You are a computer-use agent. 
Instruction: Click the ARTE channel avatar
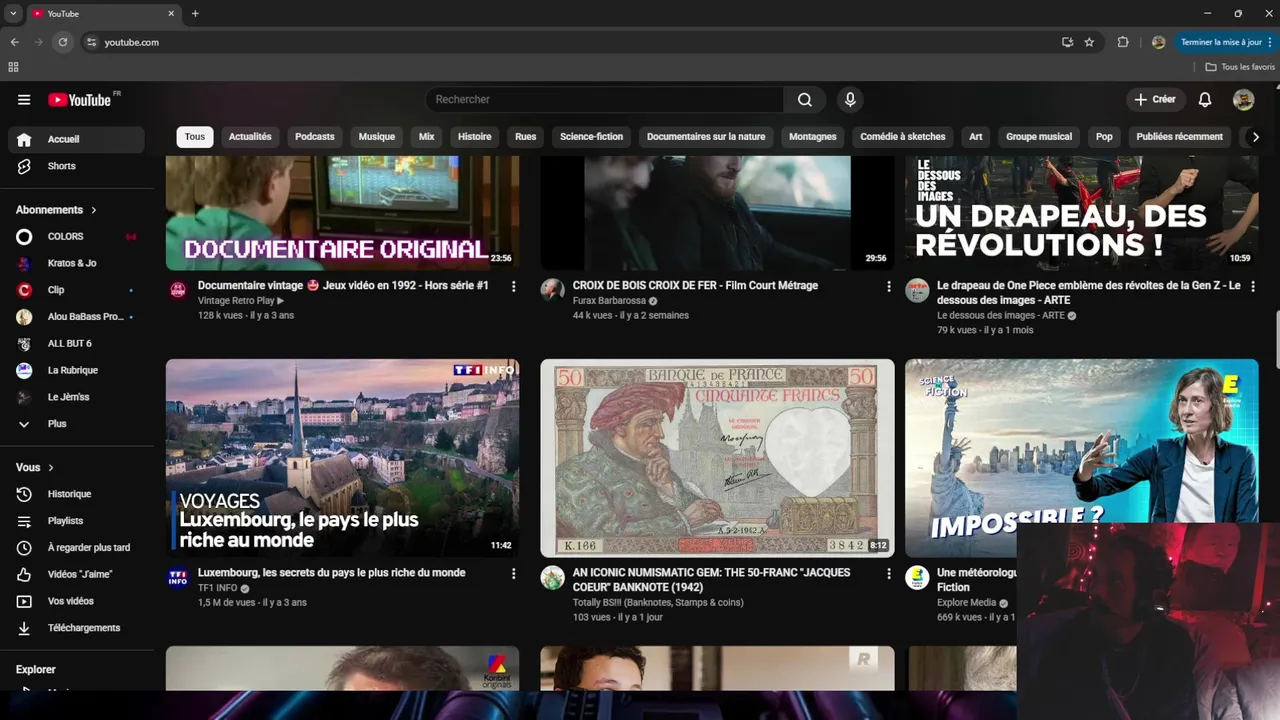pos(917,290)
